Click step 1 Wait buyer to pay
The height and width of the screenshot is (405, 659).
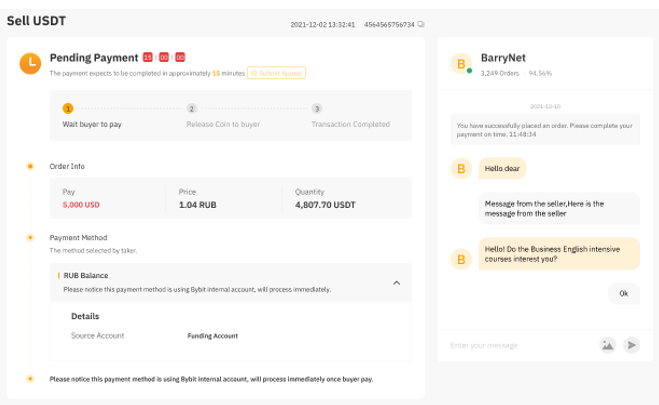click(68, 108)
